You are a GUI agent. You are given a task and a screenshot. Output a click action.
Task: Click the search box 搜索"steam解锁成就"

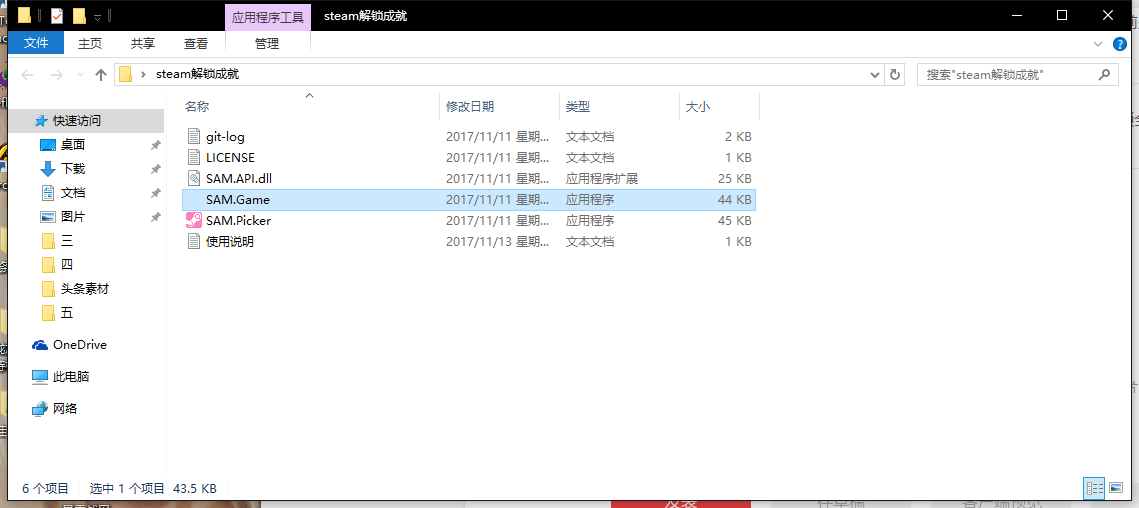1017,74
